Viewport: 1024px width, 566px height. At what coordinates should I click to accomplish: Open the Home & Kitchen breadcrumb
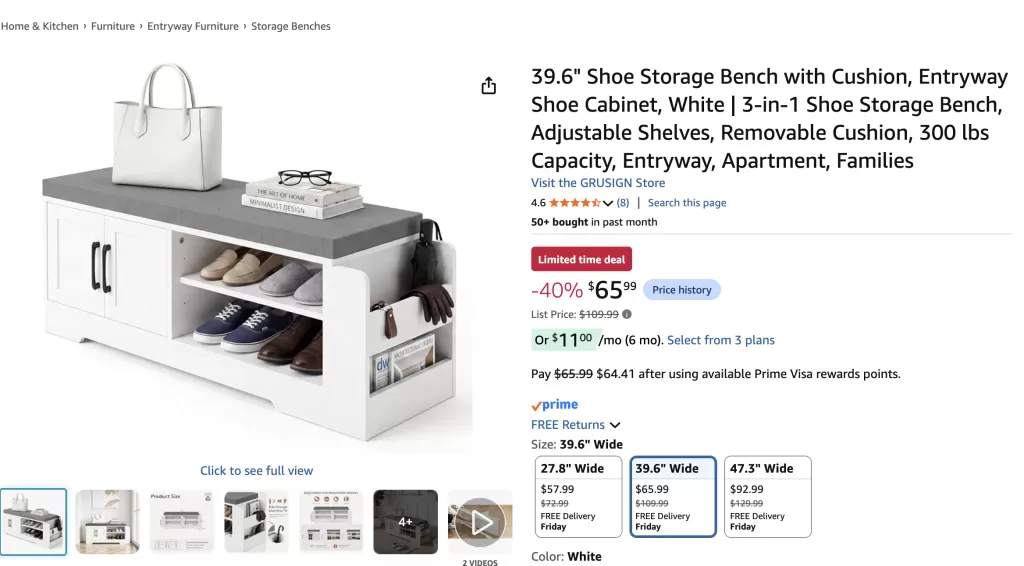click(39, 26)
